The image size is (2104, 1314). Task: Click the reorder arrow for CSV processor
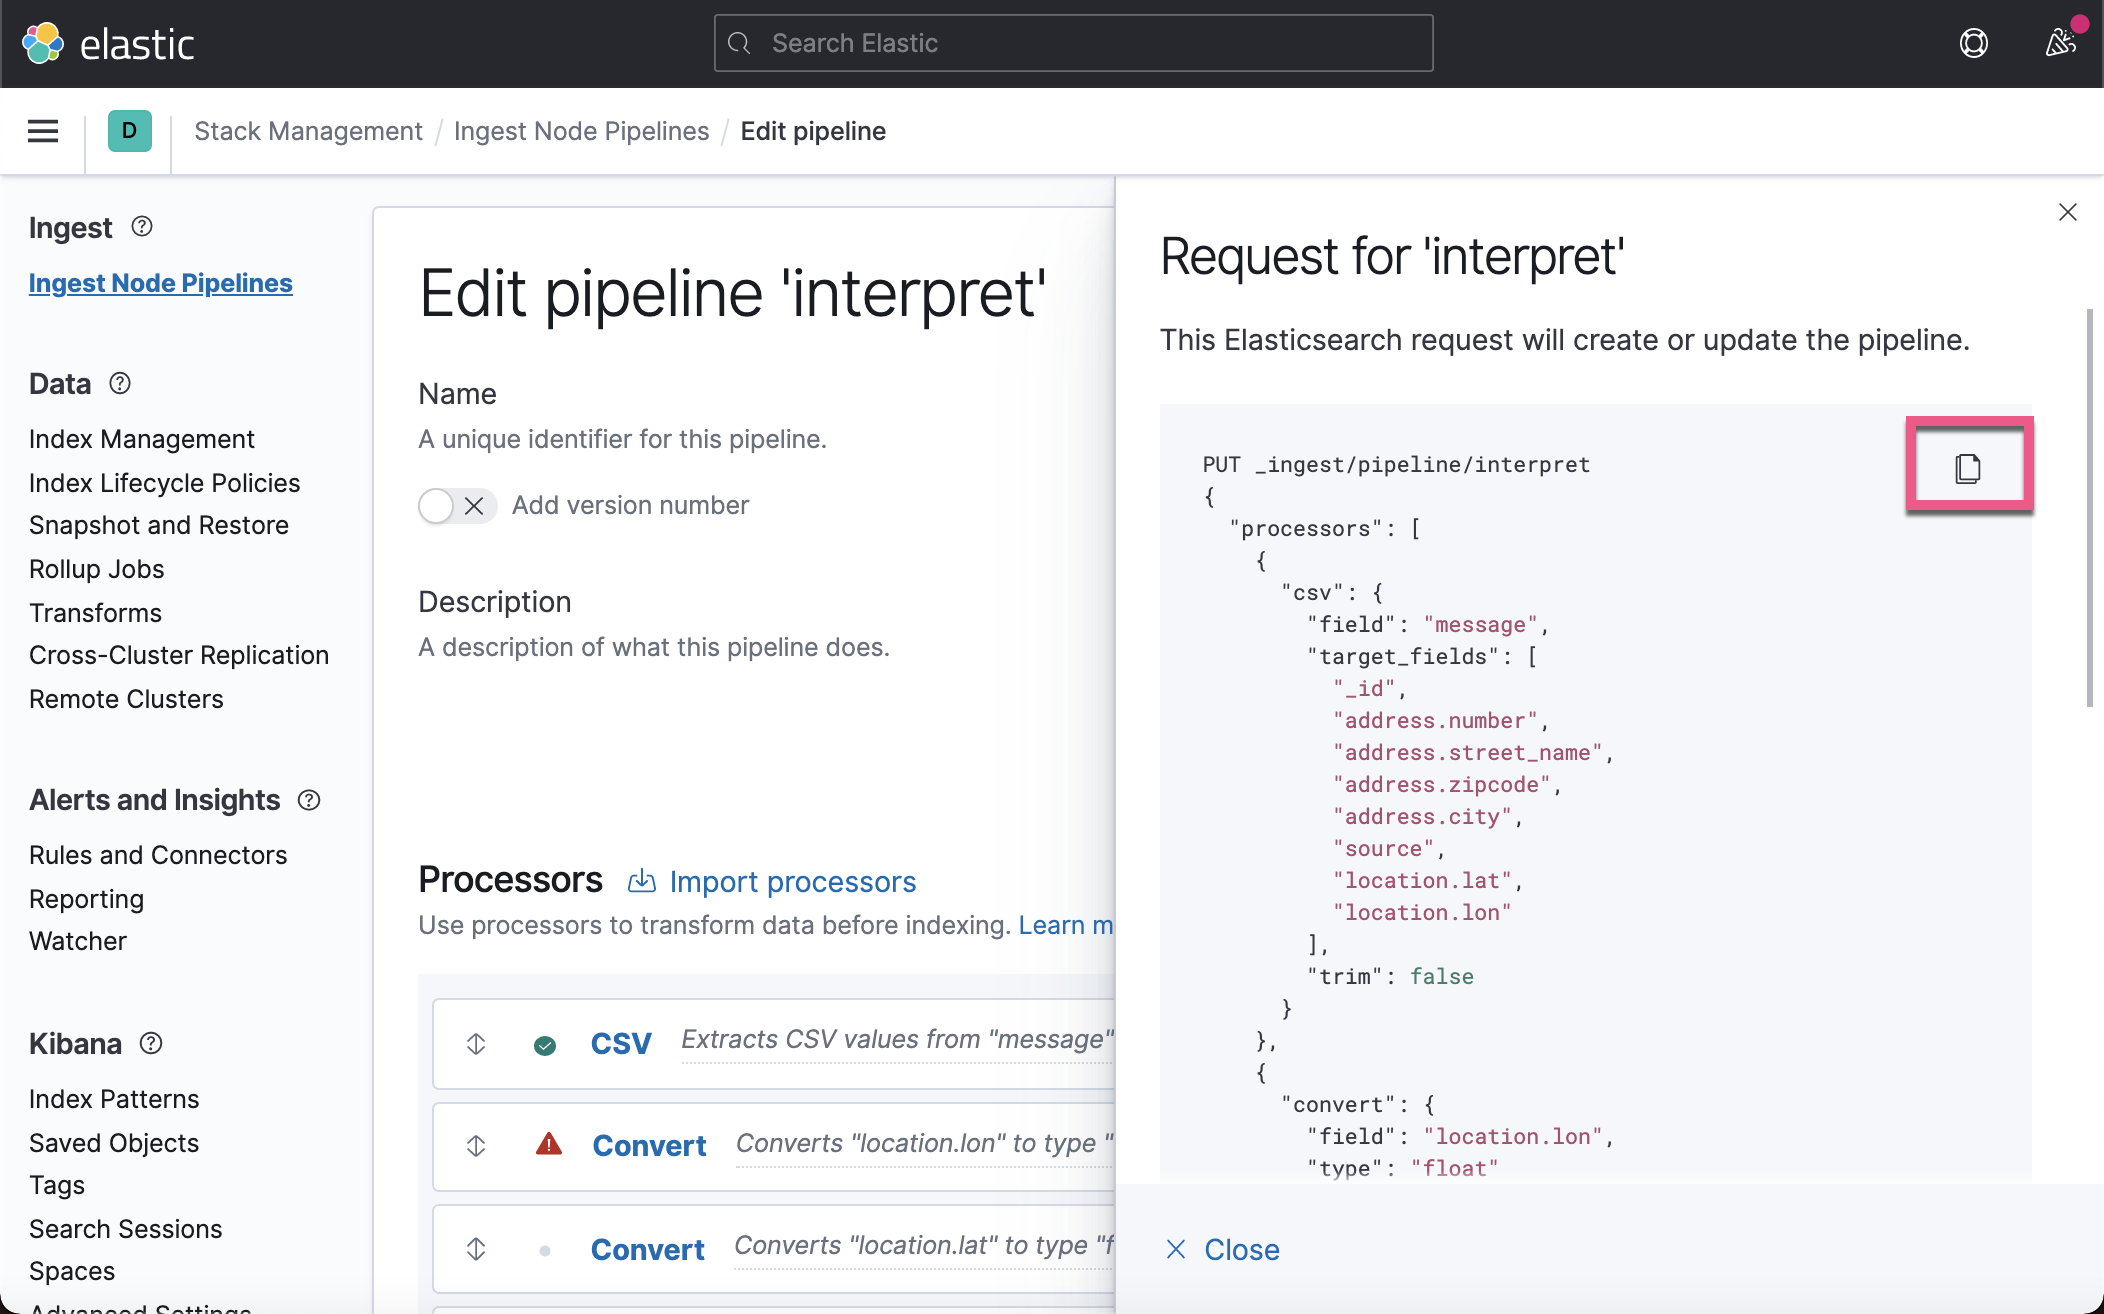pyautogui.click(x=477, y=1043)
